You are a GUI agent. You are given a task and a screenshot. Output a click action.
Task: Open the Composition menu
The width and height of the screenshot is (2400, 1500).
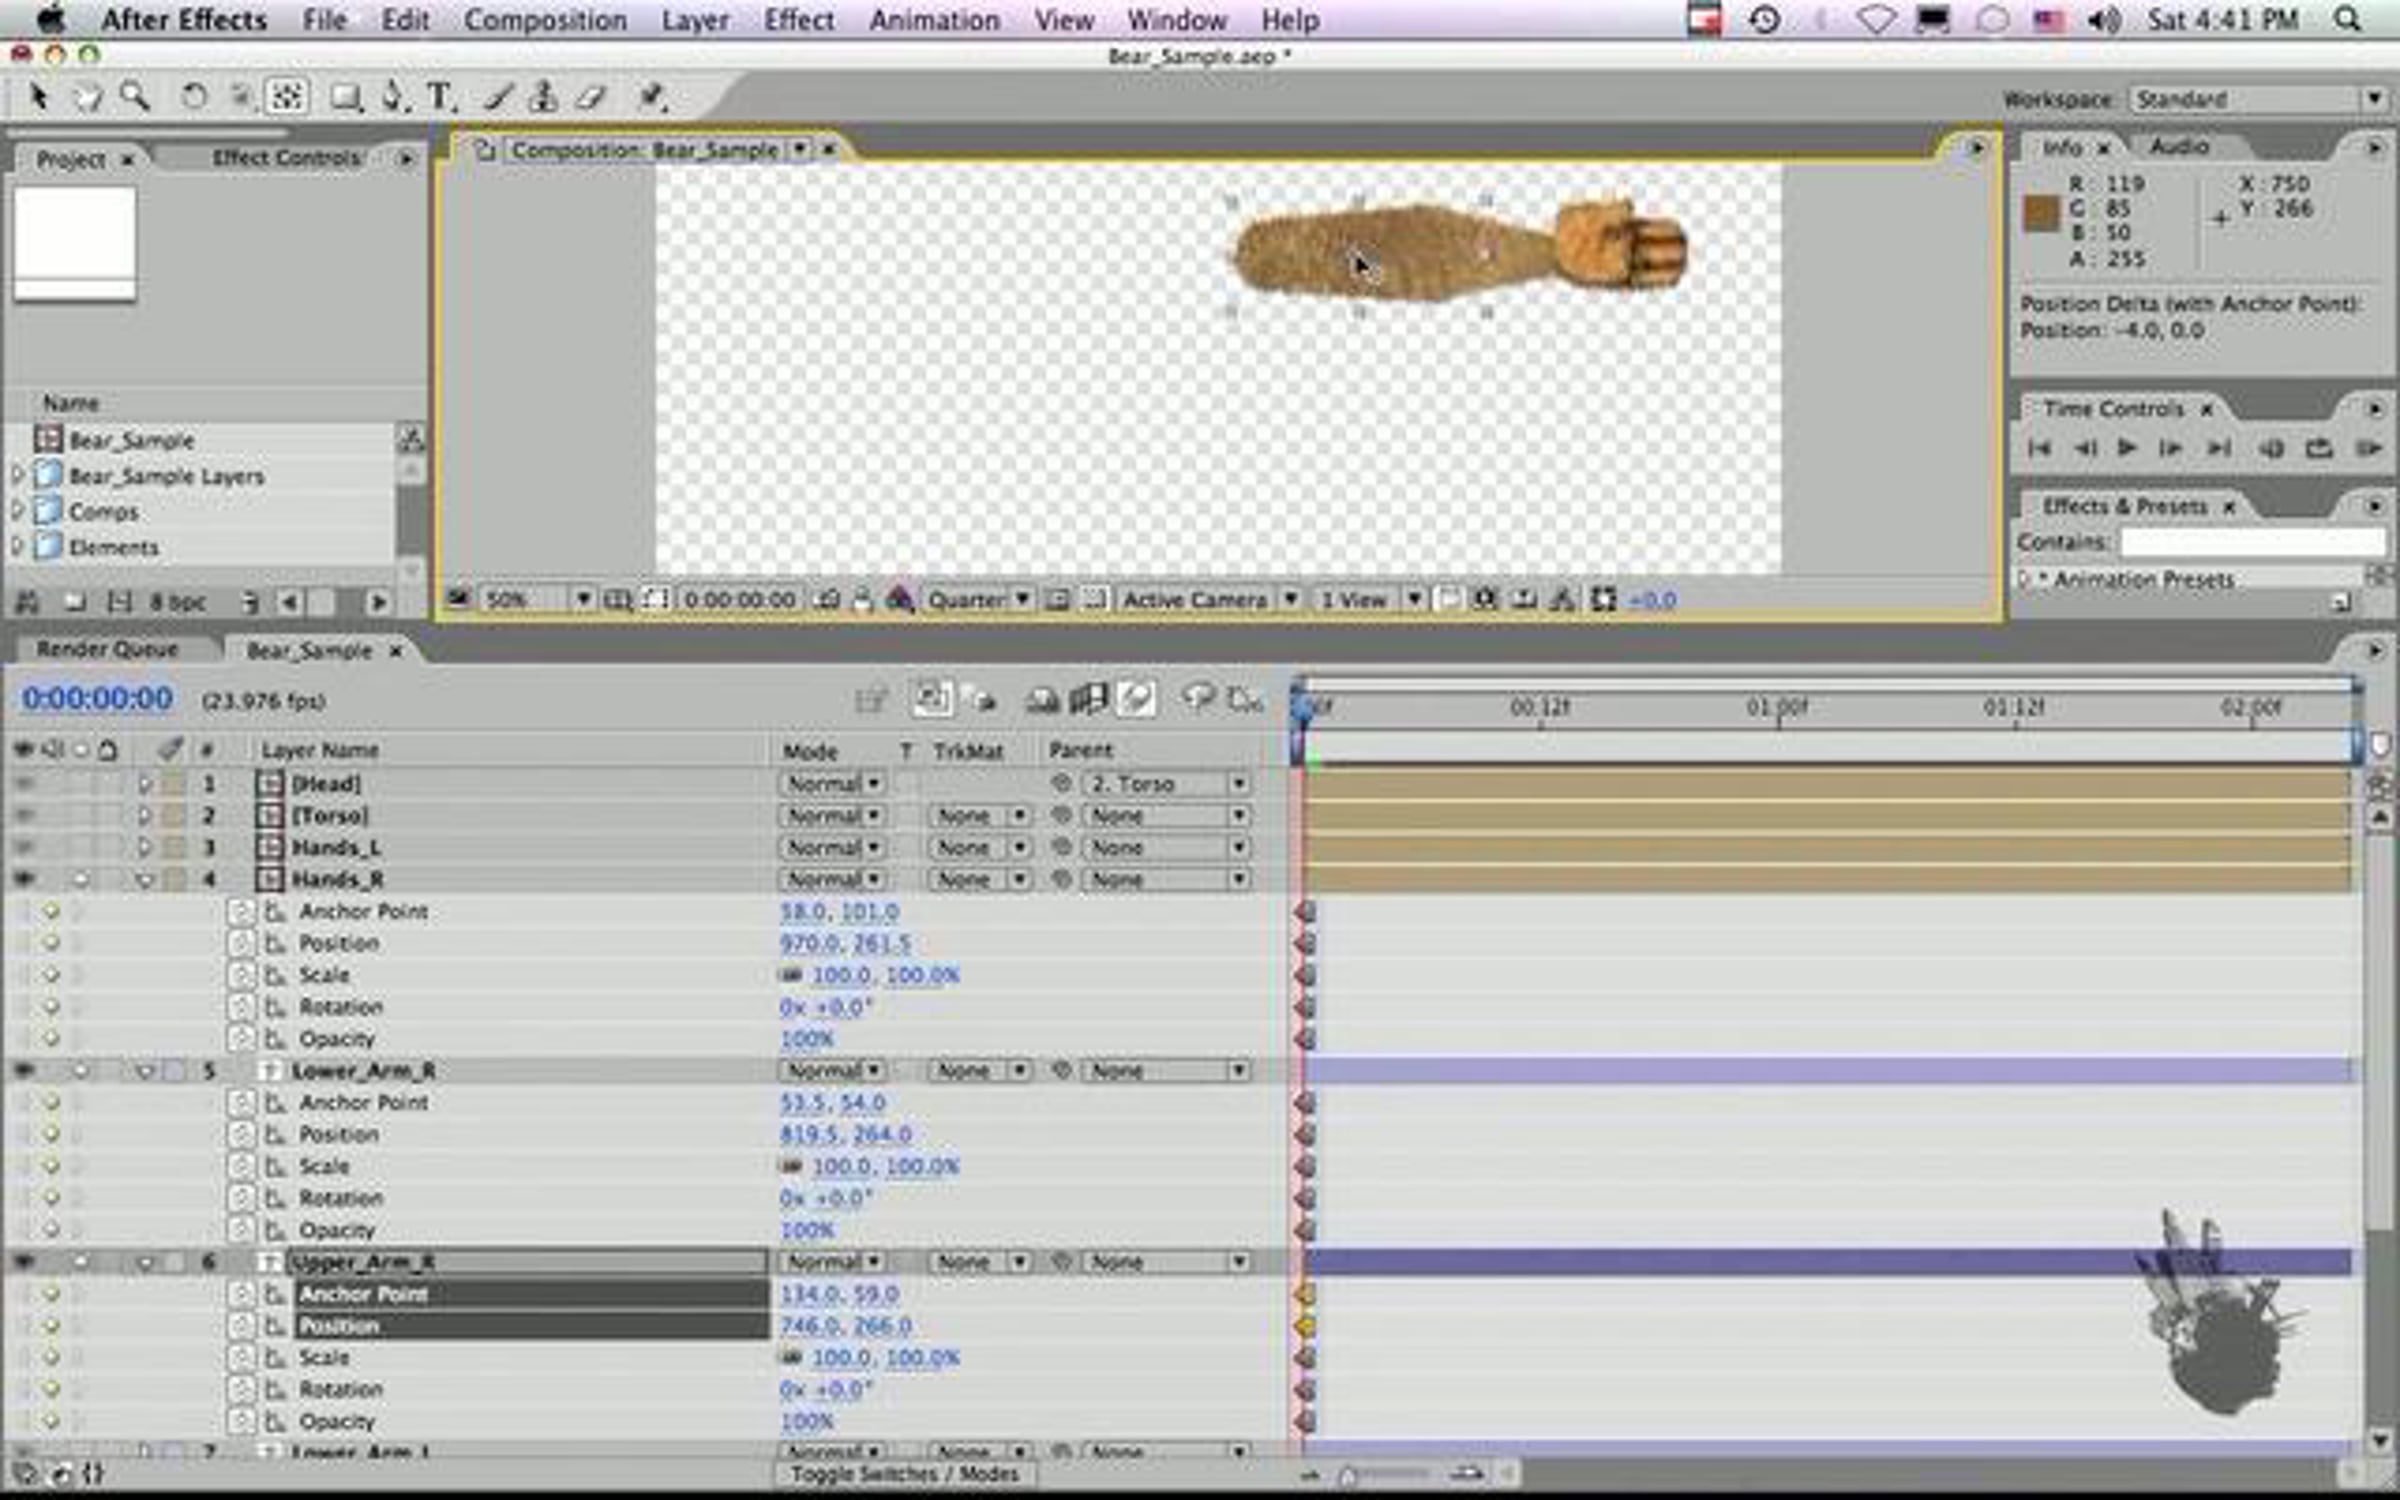click(x=545, y=20)
